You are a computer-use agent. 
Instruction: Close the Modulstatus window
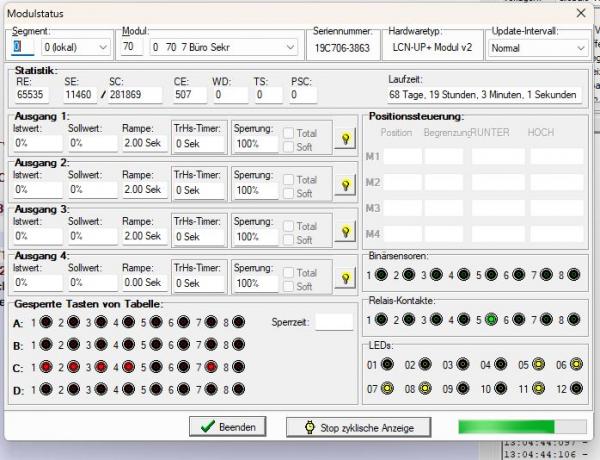(581, 12)
